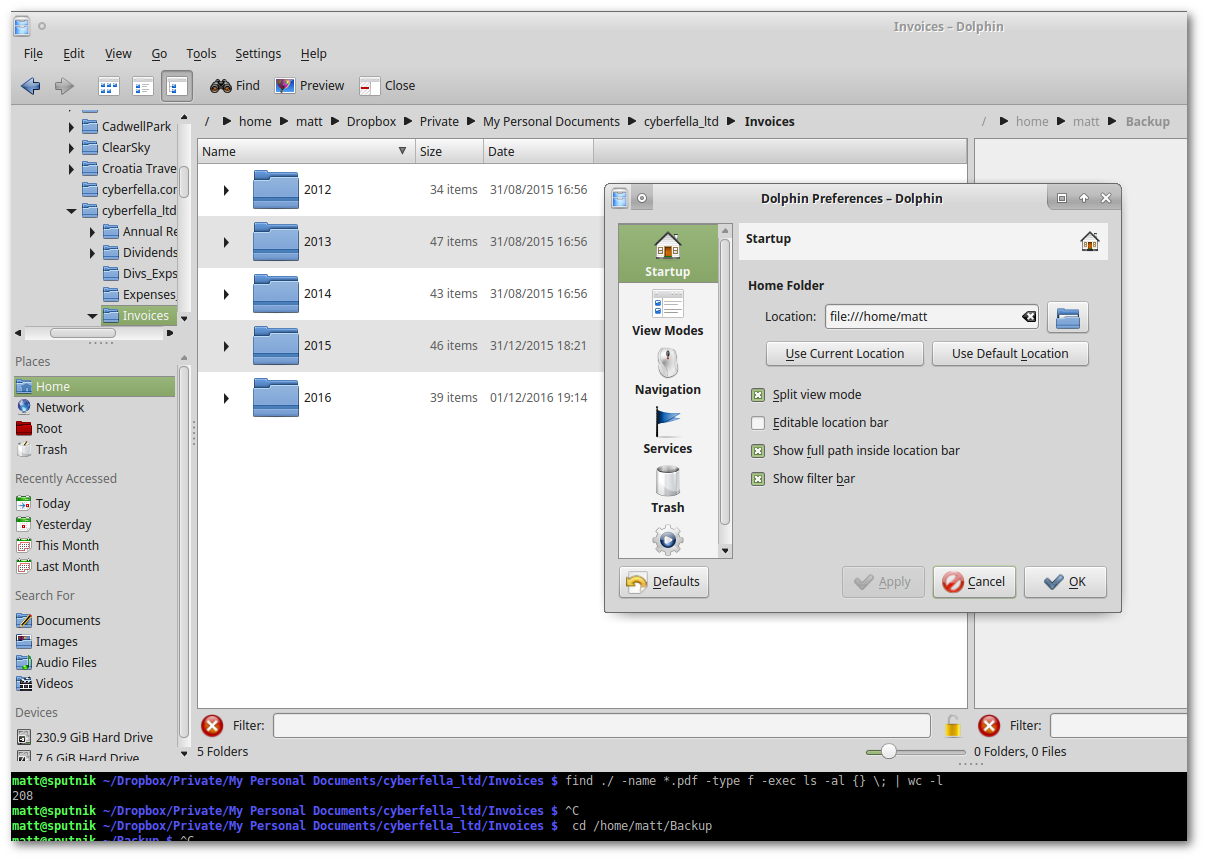Select the View Modes preferences section
This screenshot has height=860, width=1206.
click(x=668, y=313)
